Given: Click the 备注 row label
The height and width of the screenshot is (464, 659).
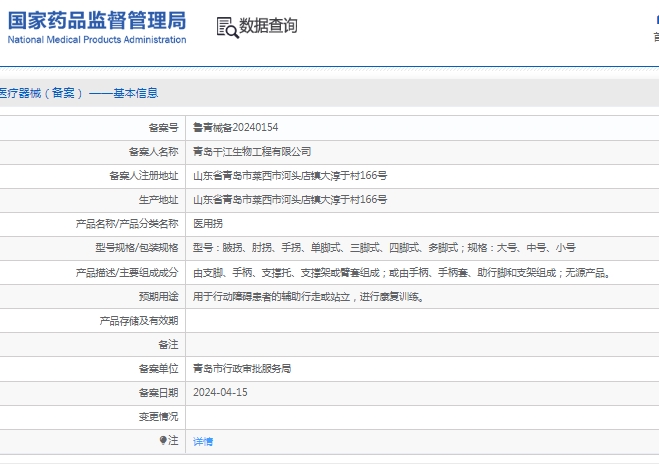Looking at the screenshot, I should tap(169, 345).
